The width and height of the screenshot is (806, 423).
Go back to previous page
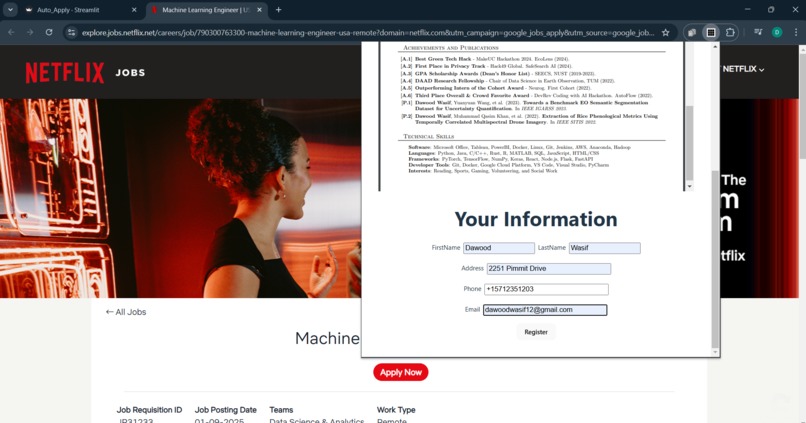tap(11, 32)
